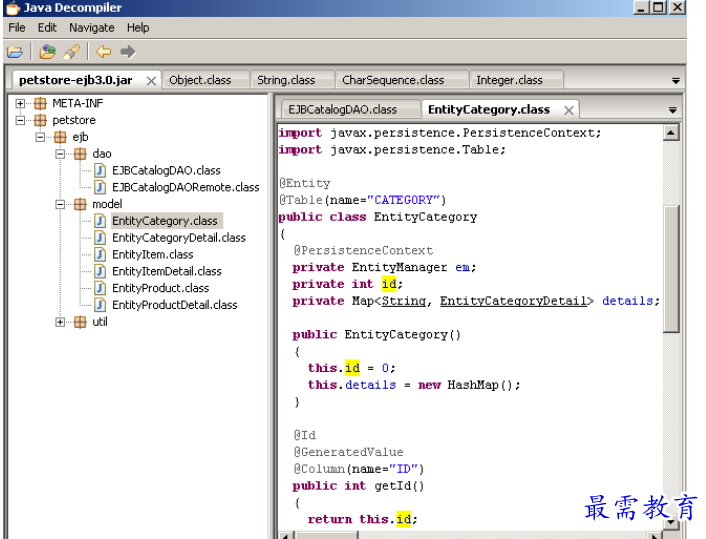Click the Search pencil toolbar icon

(x=71, y=52)
